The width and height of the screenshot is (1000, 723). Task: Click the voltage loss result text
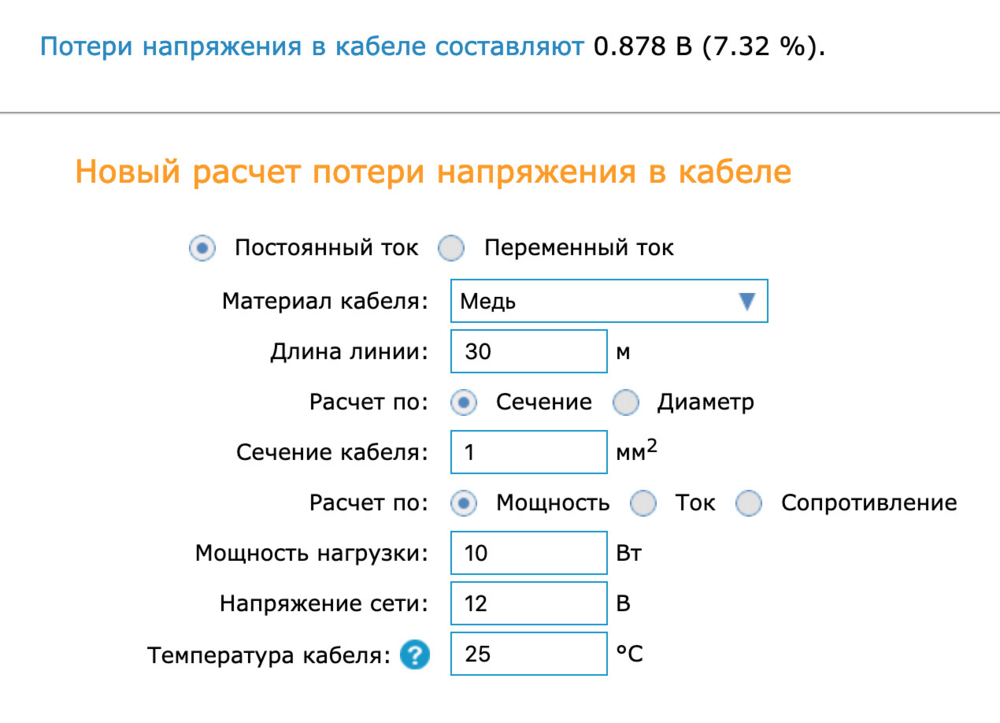coord(432,47)
